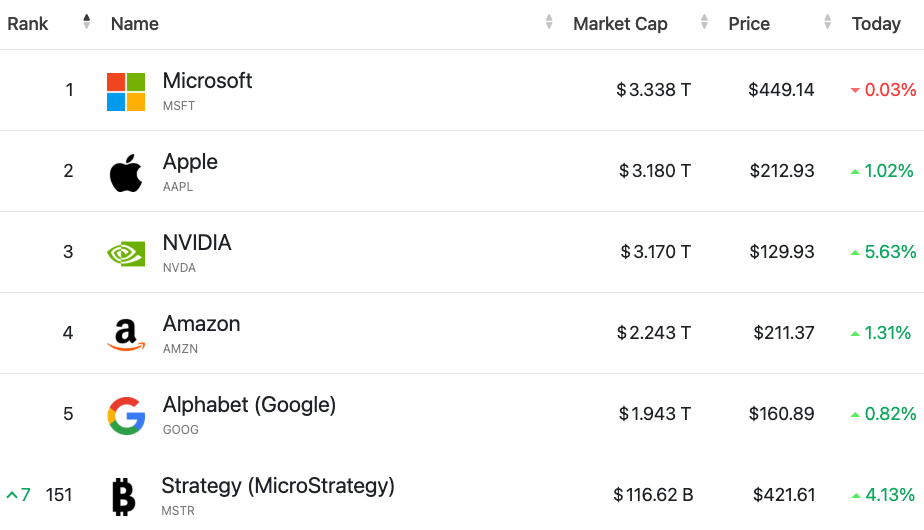The width and height of the screenshot is (924, 530).
Task: Click Microsoft's red down-arrow change indicator
Action: (x=855, y=90)
